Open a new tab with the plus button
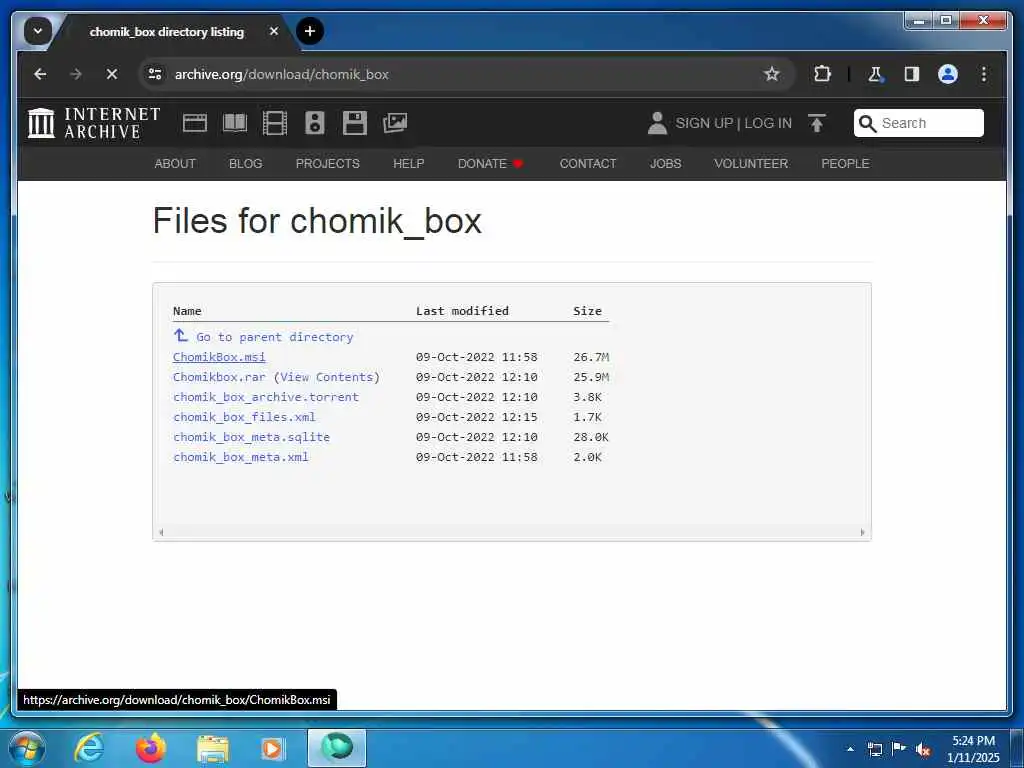Image resolution: width=1024 pixels, height=768 pixels. click(310, 31)
